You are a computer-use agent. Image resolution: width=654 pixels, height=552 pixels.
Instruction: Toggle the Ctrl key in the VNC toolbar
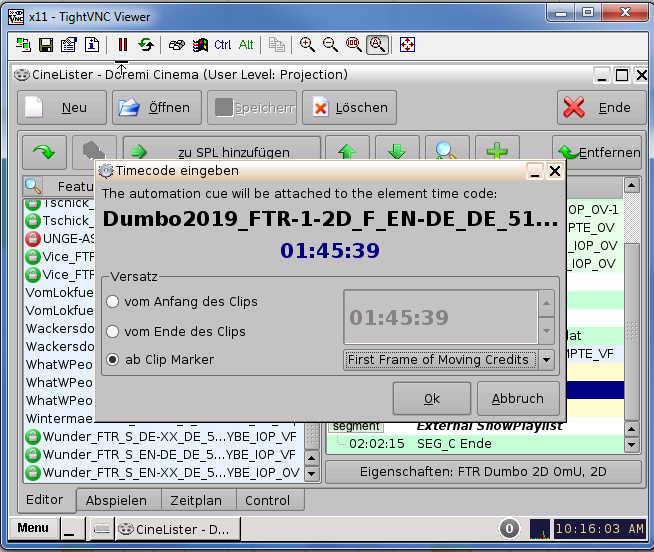pos(223,44)
